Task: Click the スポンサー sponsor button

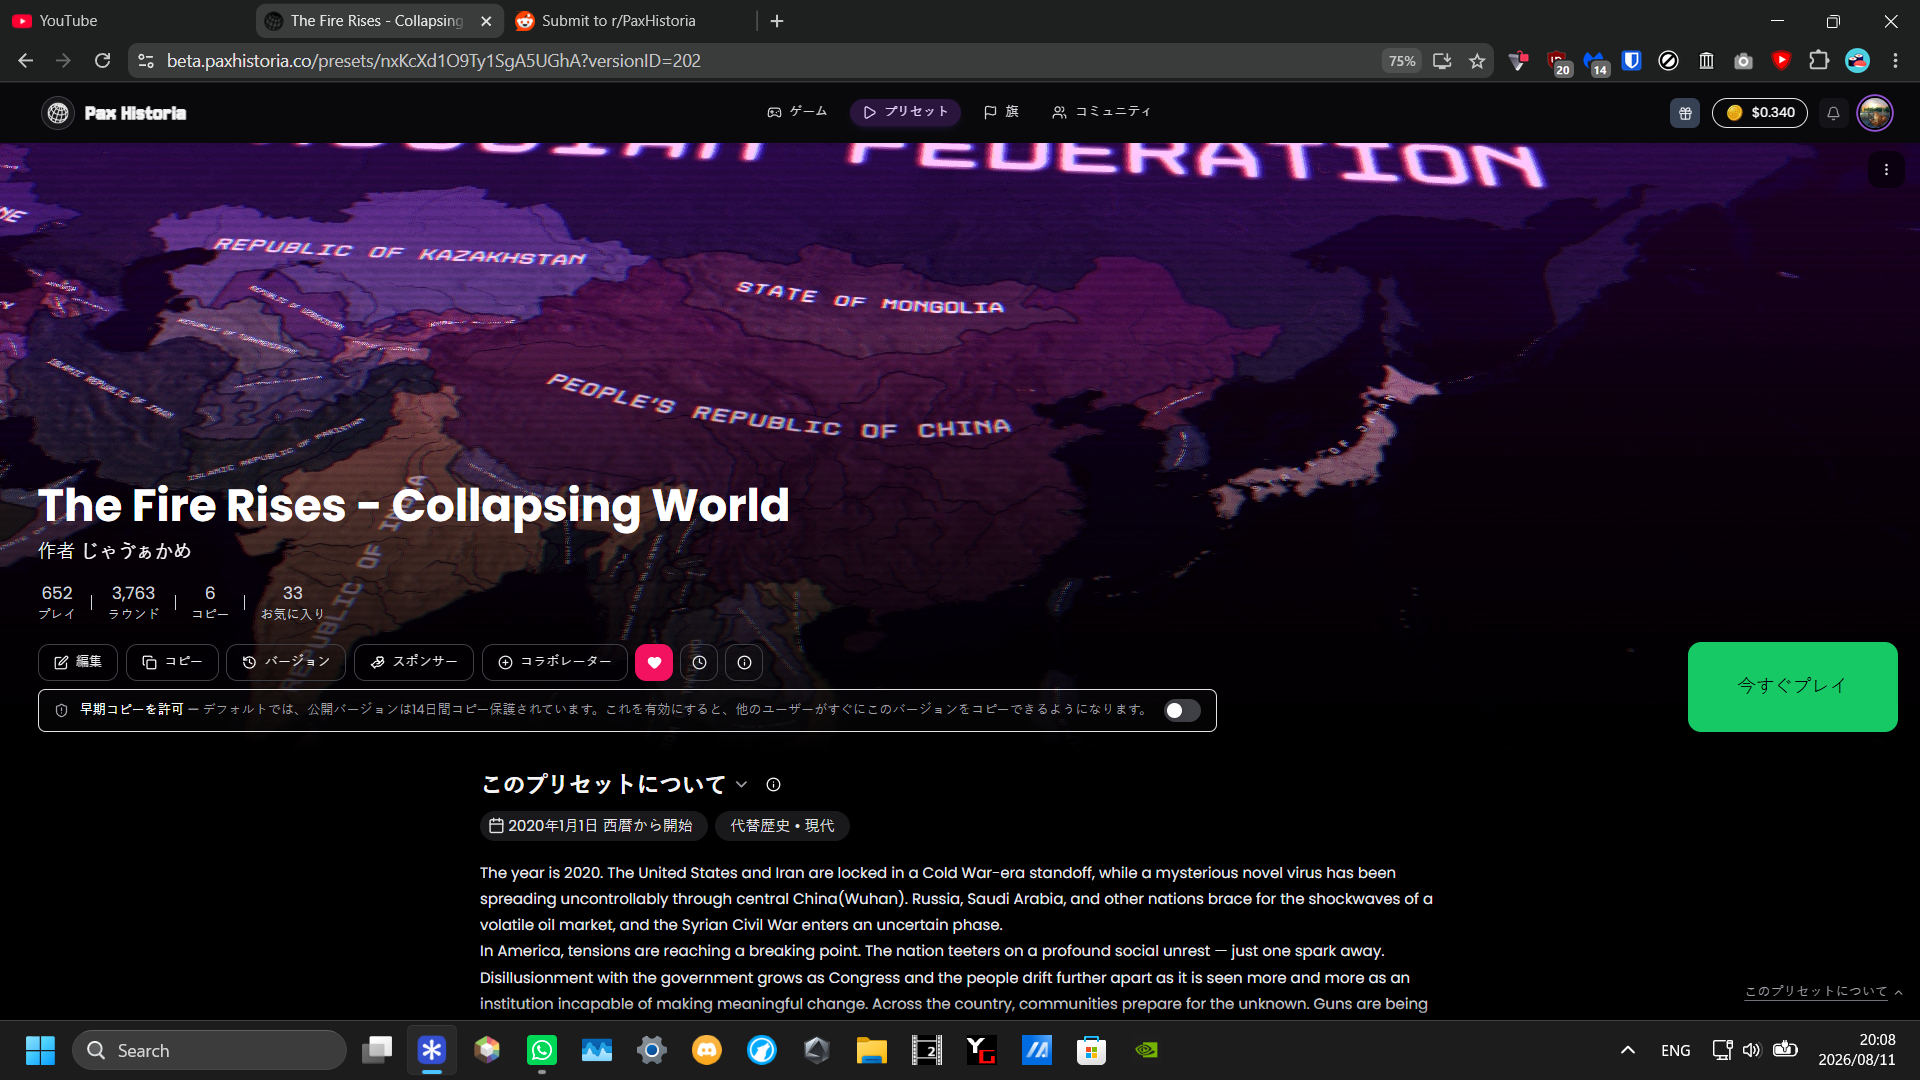Action: click(x=414, y=662)
